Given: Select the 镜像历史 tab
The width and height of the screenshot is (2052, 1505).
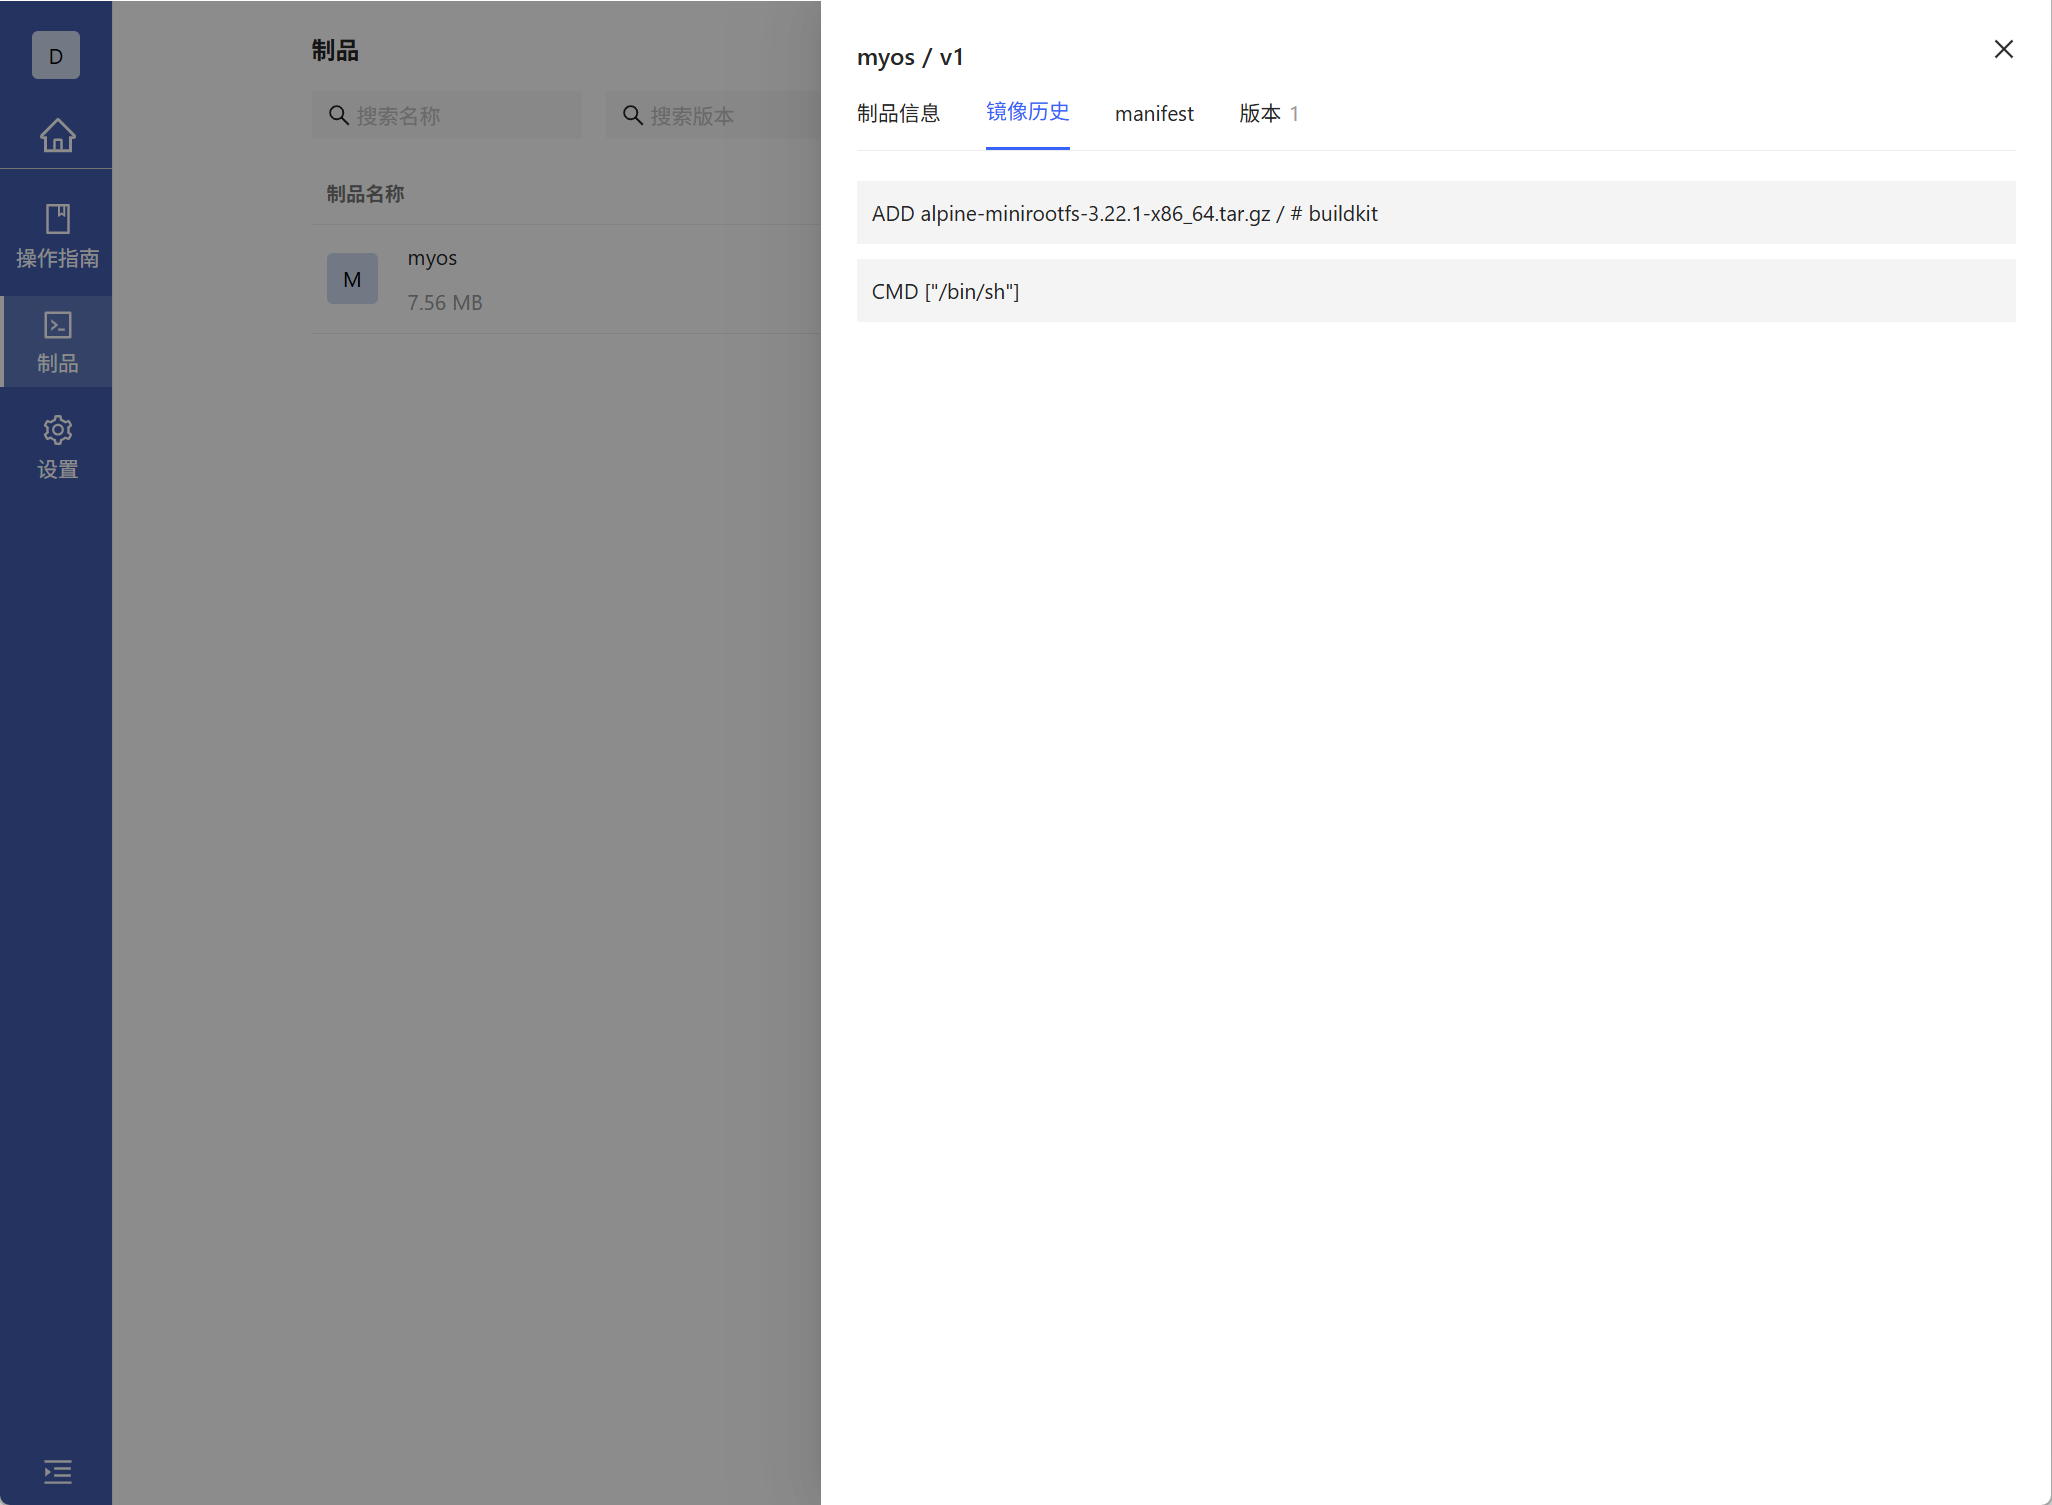Looking at the screenshot, I should (x=1027, y=112).
